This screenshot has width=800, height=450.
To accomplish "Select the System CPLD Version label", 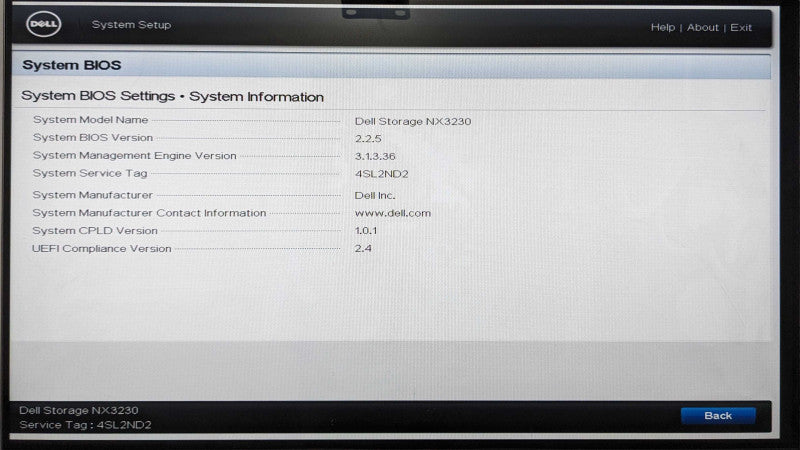I will point(95,231).
